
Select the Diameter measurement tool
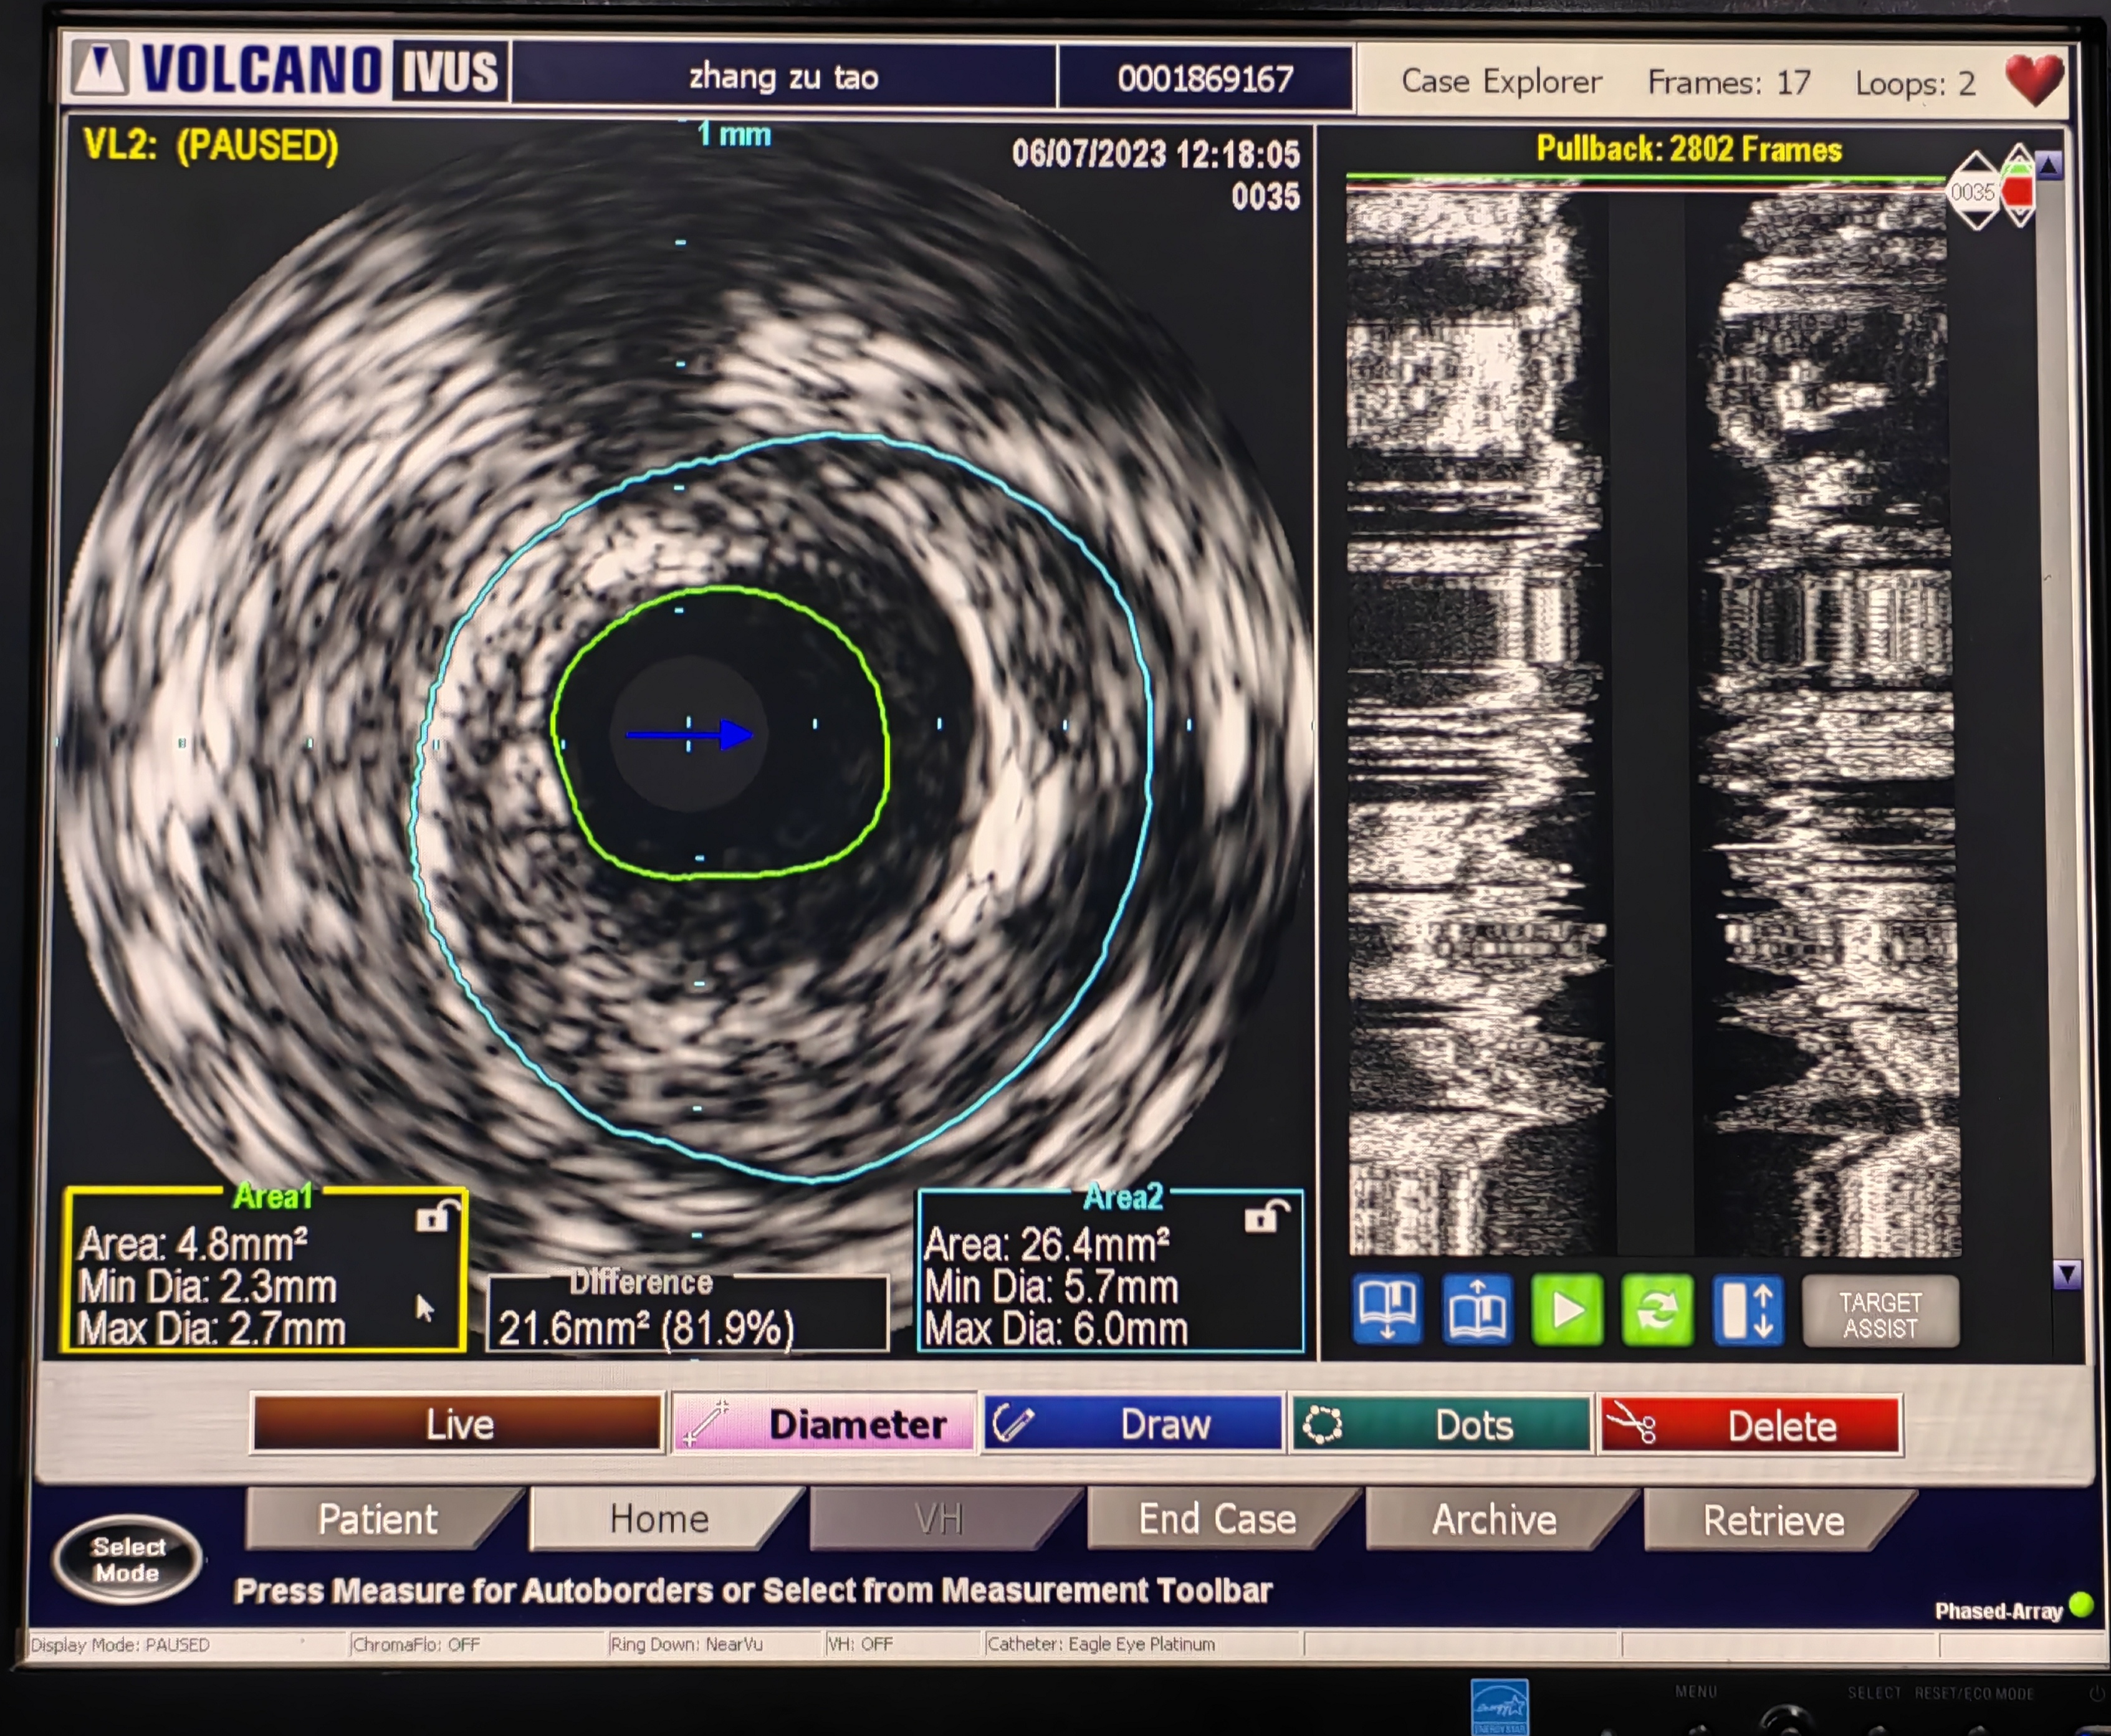click(825, 1424)
